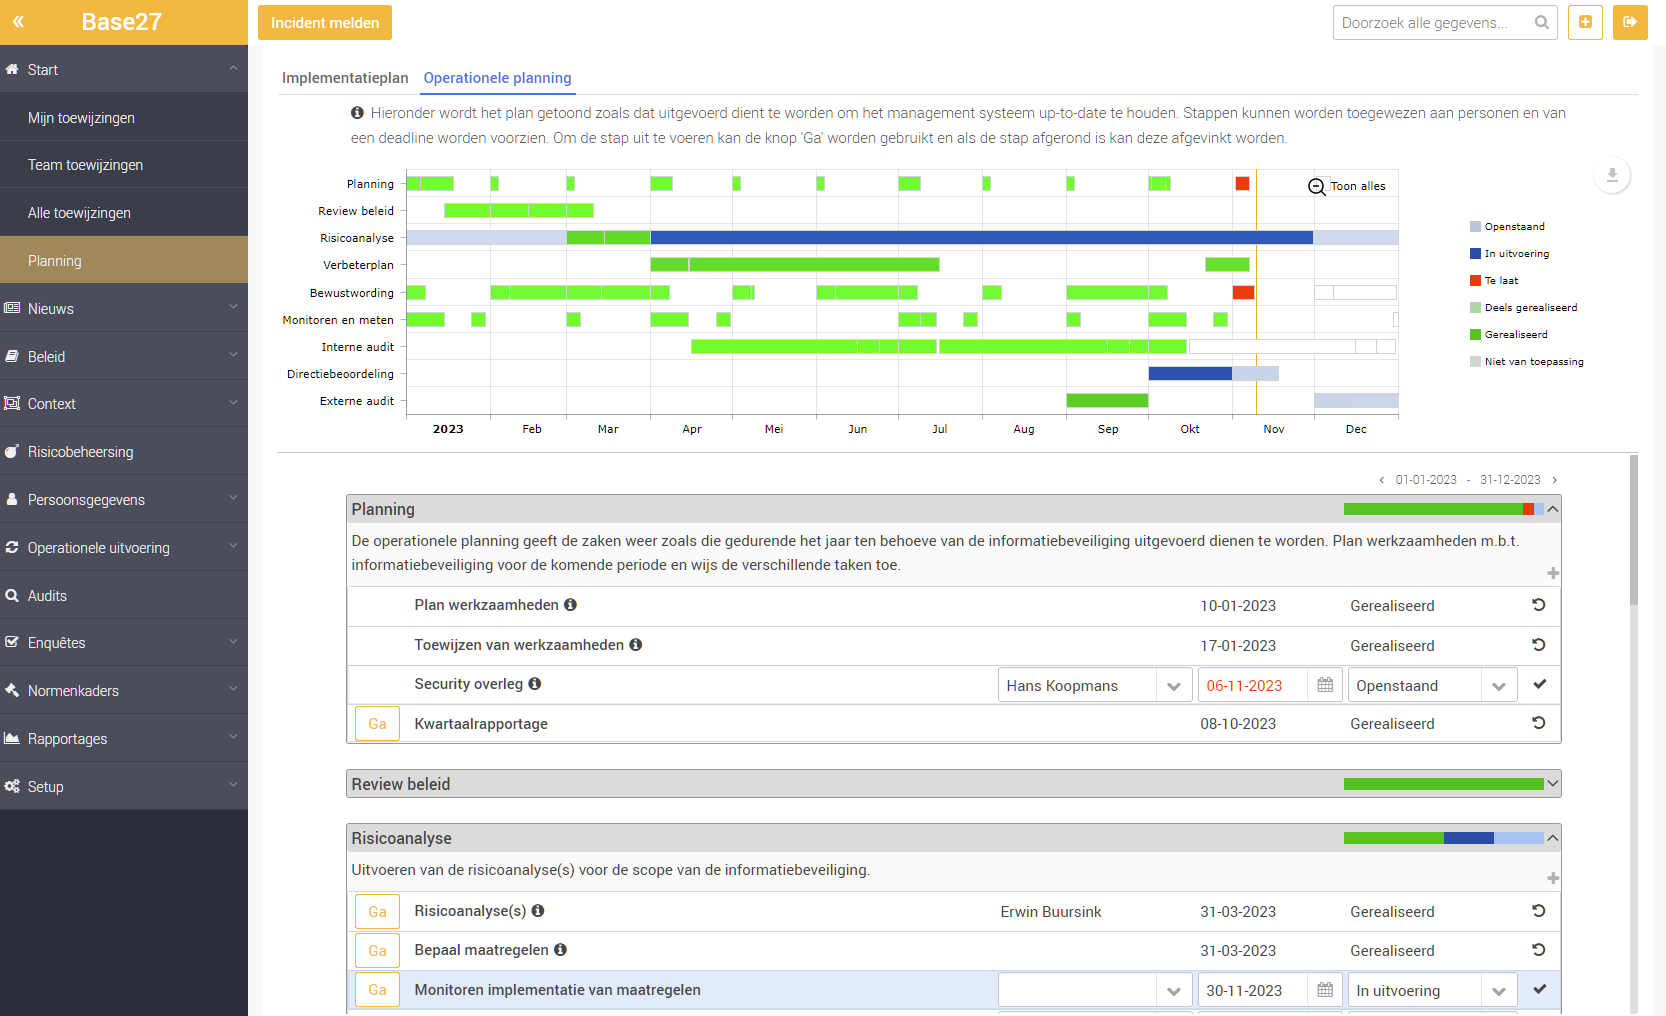Image resolution: width=1666 pixels, height=1016 pixels.
Task: Confirm Security overleg row with checkmark
Action: [x=1540, y=684]
